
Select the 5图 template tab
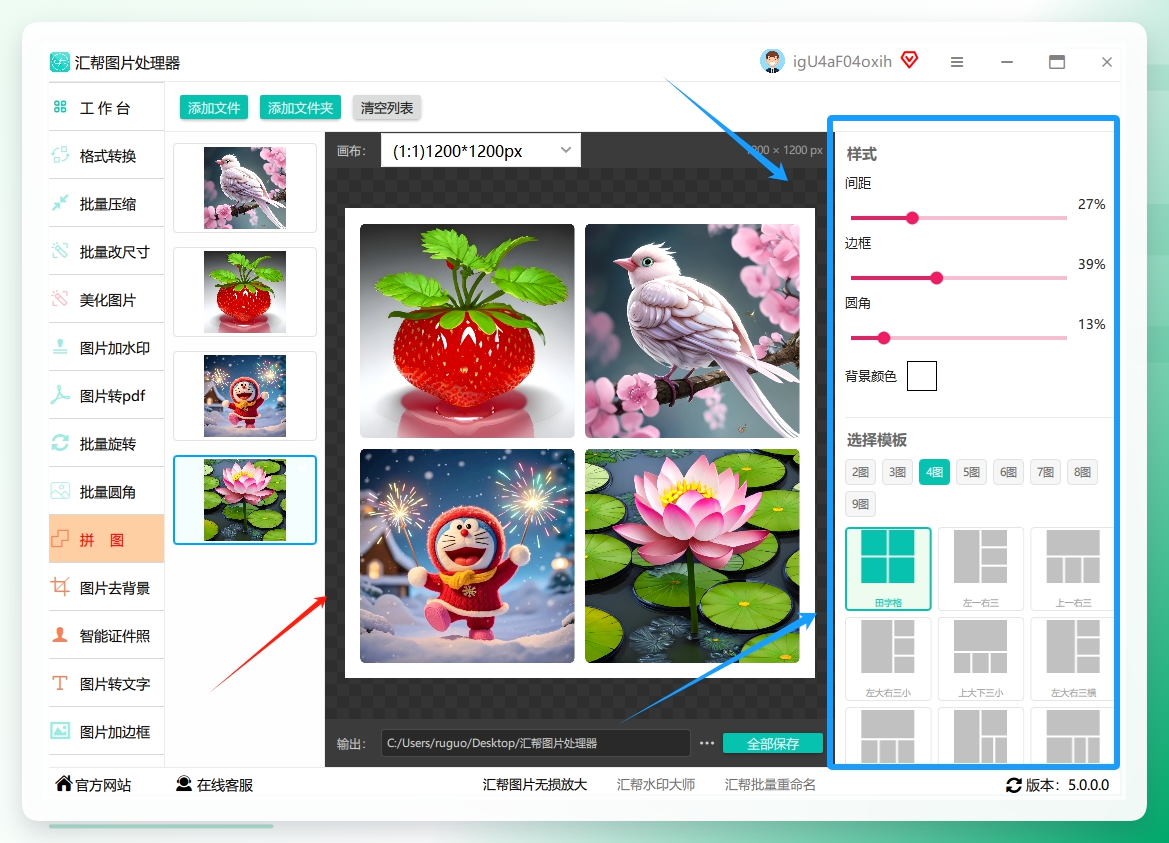point(971,472)
